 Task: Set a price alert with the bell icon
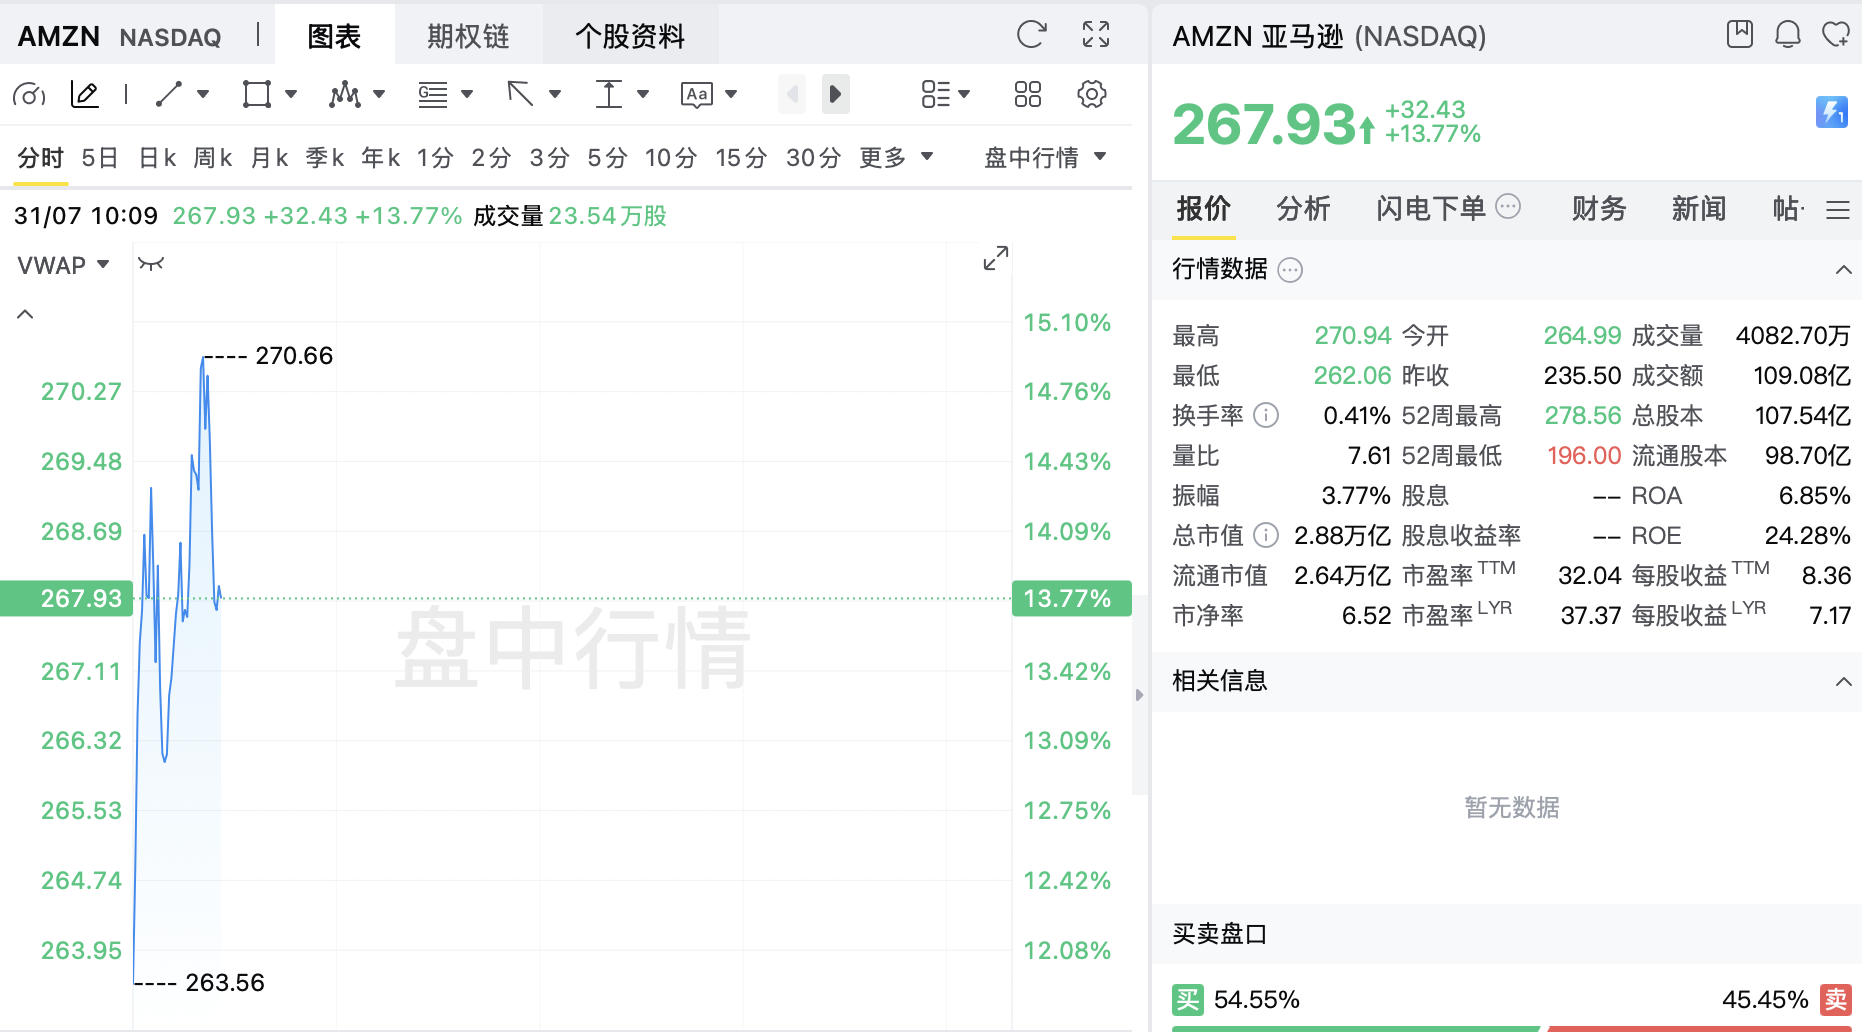pyautogui.click(x=1788, y=34)
